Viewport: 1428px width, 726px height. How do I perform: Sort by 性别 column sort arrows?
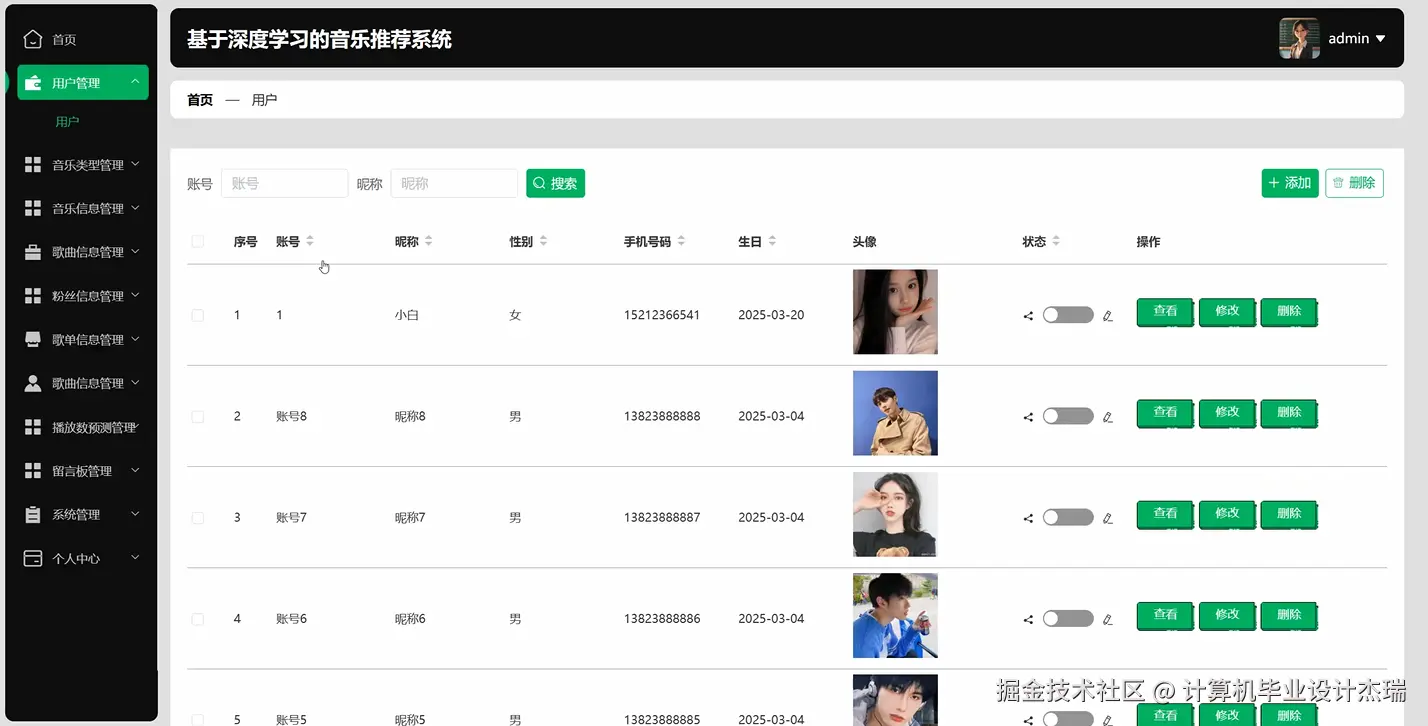click(x=543, y=241)
